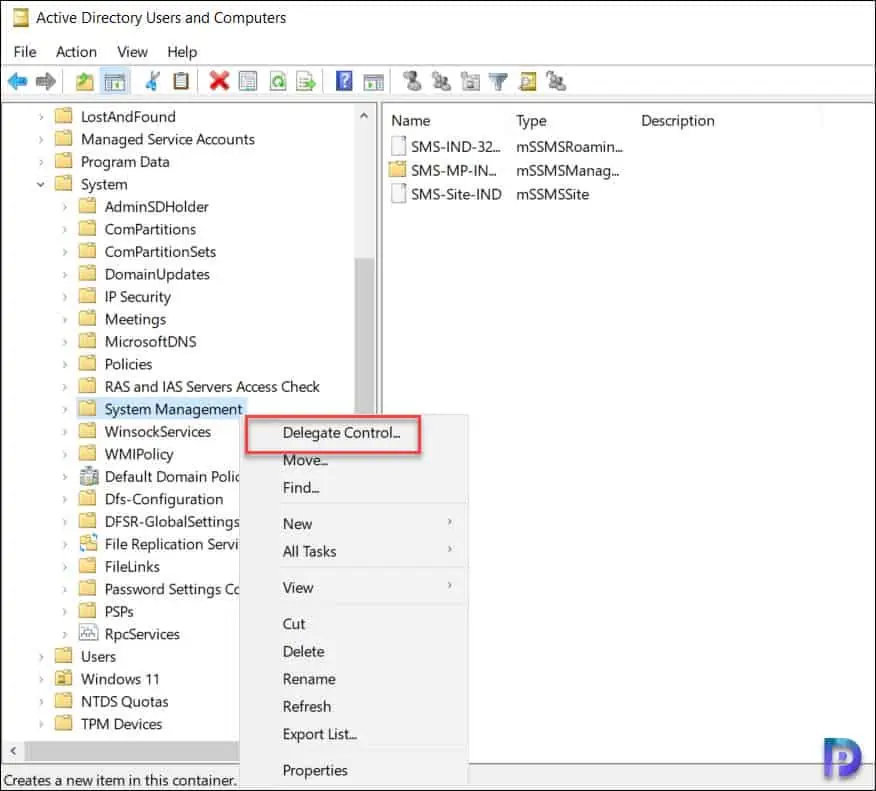Click the Create new organizational unit icon
The image size is (876, 791).
(470, 82)
